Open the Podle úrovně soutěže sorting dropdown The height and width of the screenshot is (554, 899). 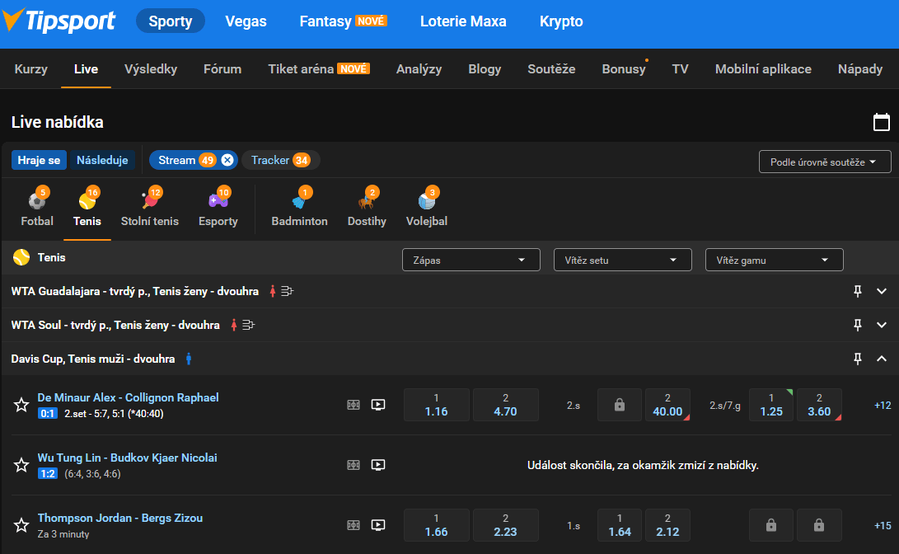(x=825, y=162)
